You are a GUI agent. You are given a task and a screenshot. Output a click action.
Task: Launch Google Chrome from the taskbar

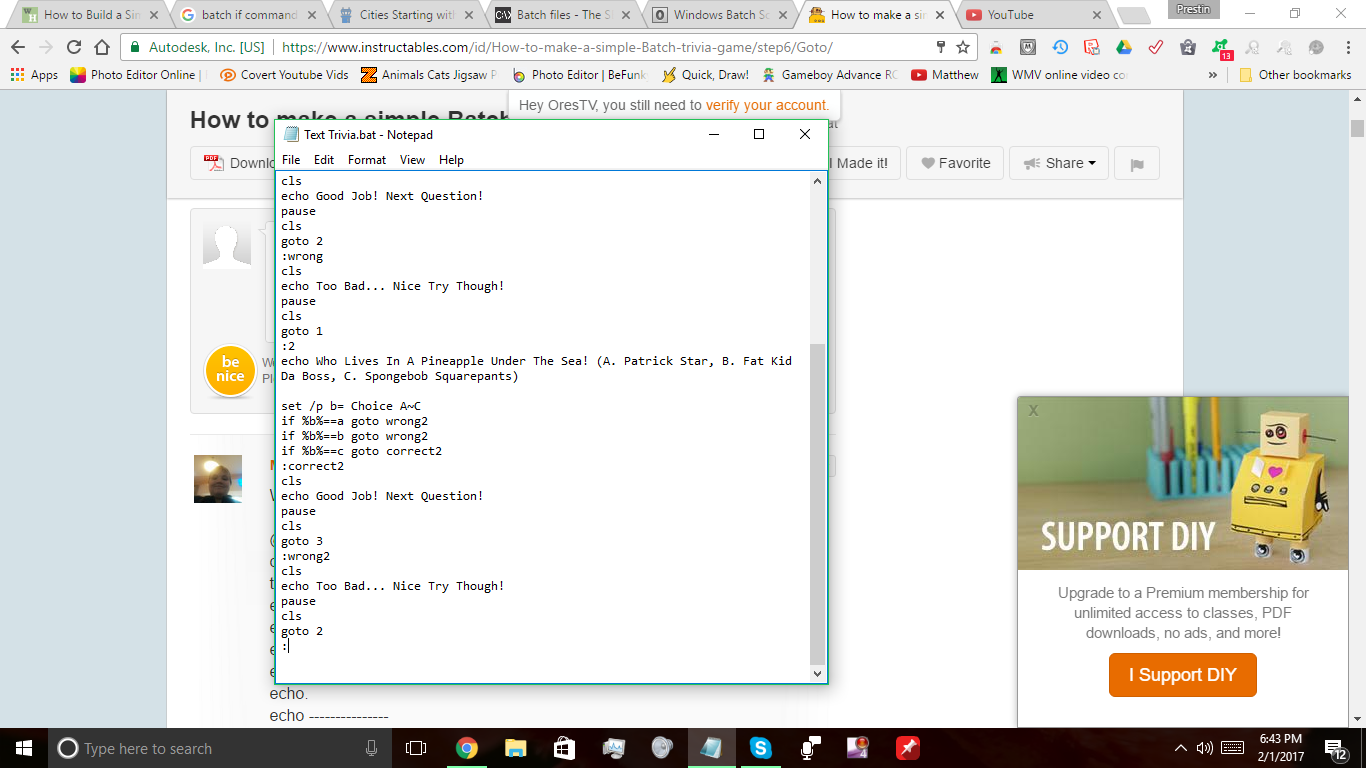coord(466,747)
